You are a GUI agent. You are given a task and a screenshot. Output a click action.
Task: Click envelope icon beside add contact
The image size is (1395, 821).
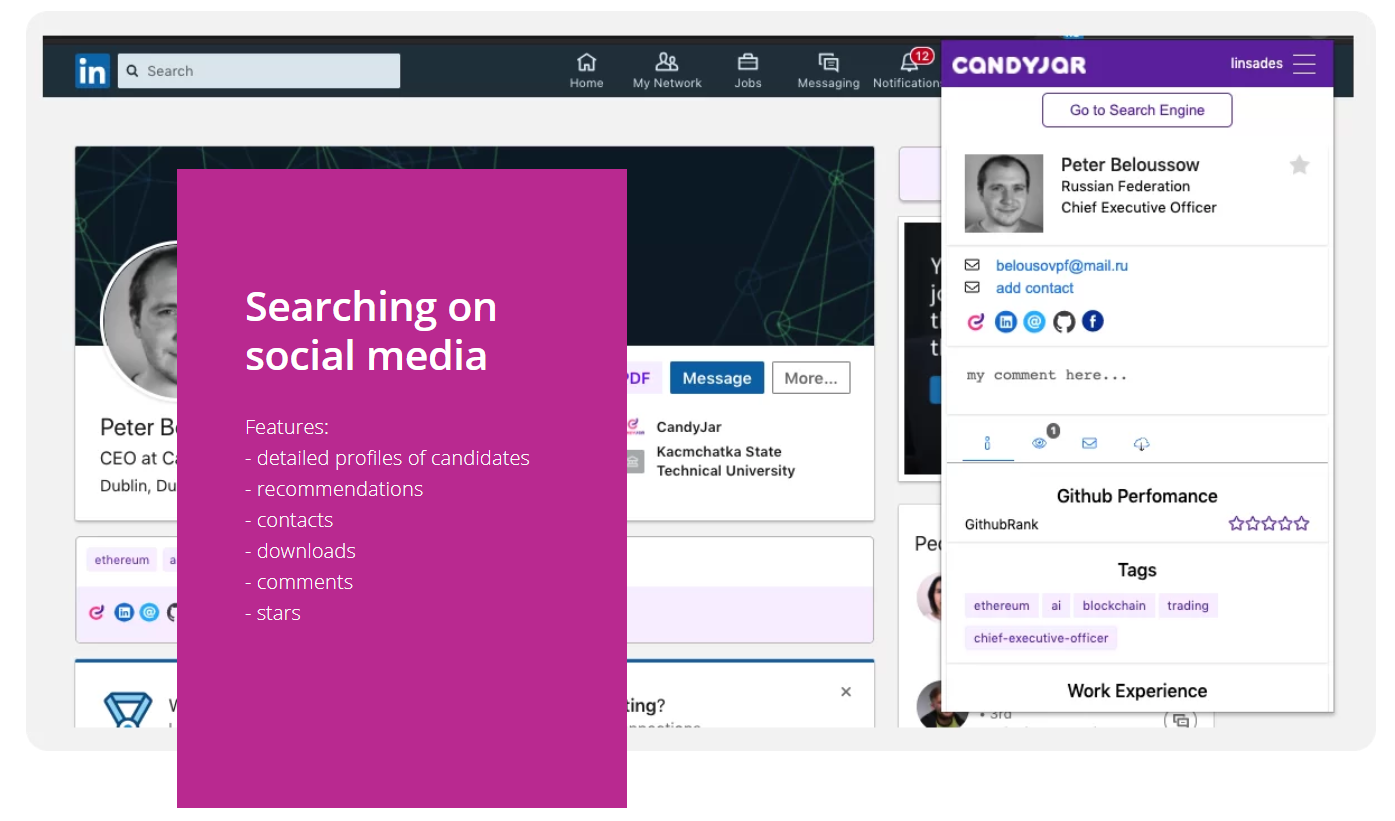[x=972, y=287]
